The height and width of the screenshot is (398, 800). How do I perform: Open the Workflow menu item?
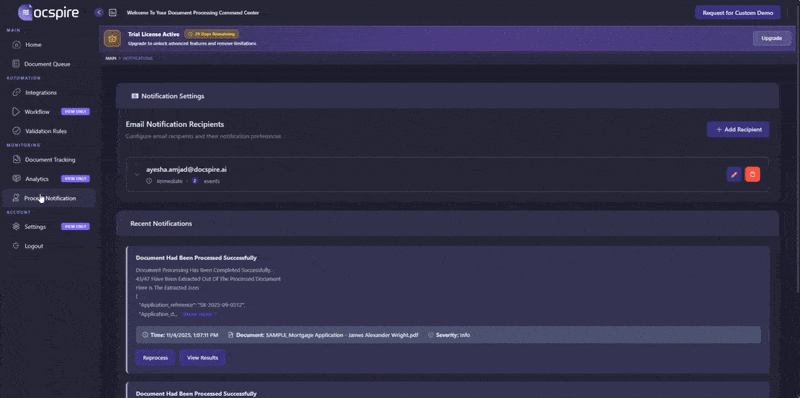point(37,112)
